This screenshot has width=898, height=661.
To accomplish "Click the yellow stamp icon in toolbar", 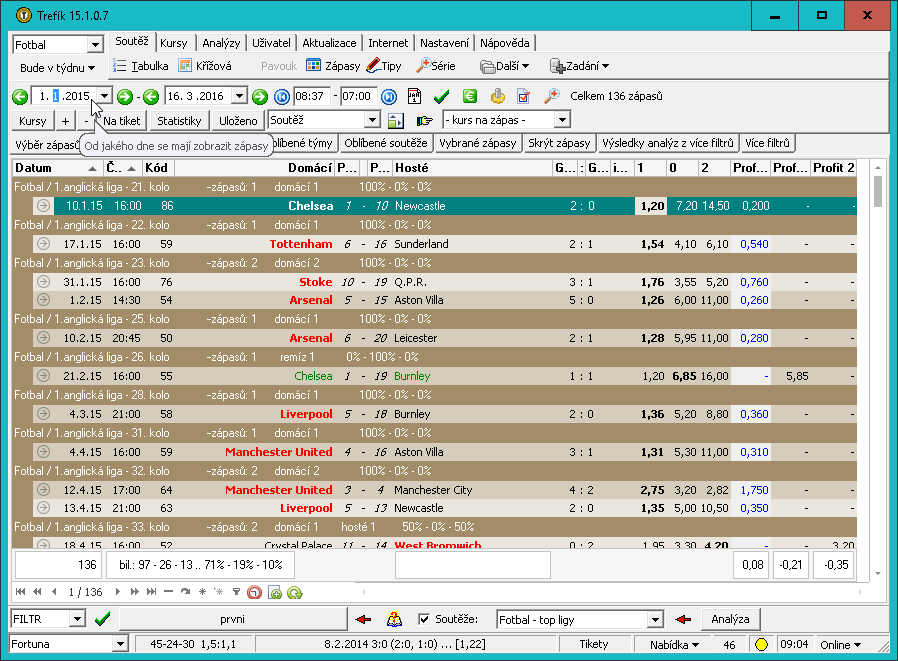I will 498,96.
